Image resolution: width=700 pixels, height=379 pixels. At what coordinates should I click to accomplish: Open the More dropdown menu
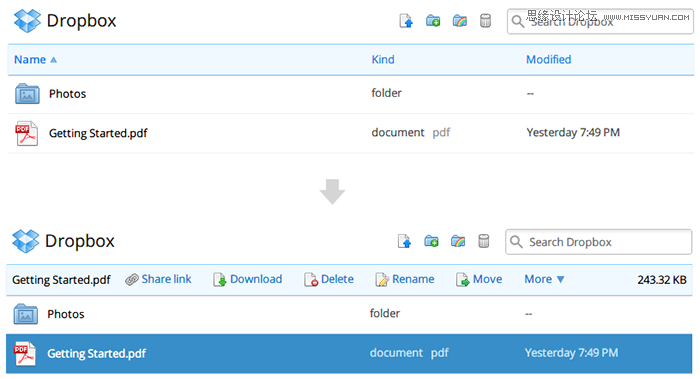click(x=545, y=279)
